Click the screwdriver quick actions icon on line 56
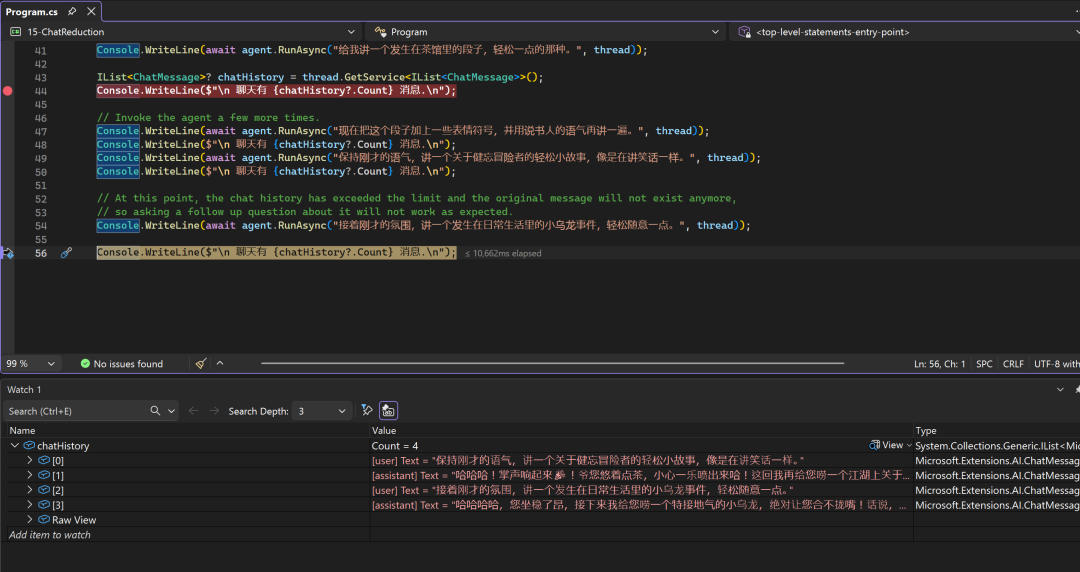This screenshot has height=572, width=1080. [66, 253]
